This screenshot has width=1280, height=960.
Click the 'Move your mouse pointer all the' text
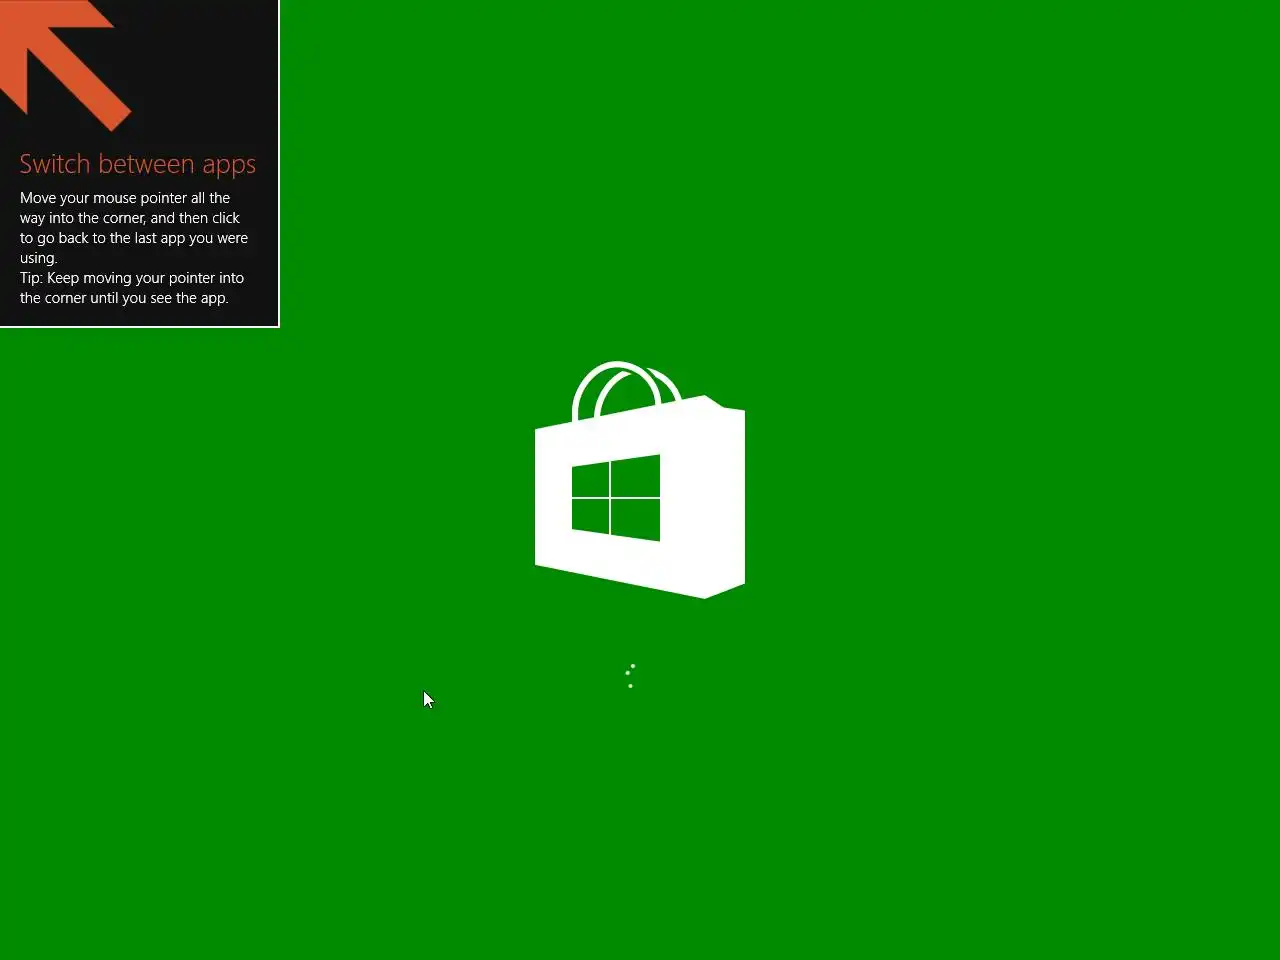point(125,198)
